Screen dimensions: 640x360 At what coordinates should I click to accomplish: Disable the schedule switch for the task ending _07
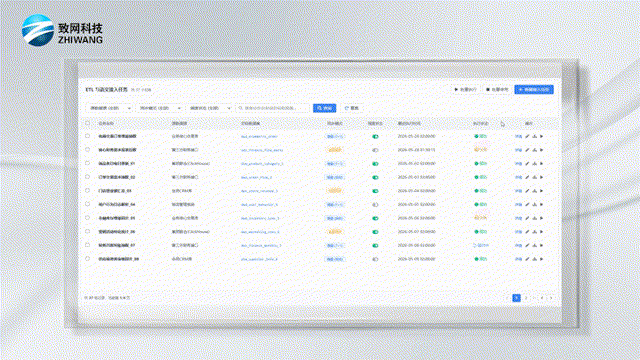[x=376, y=246]
